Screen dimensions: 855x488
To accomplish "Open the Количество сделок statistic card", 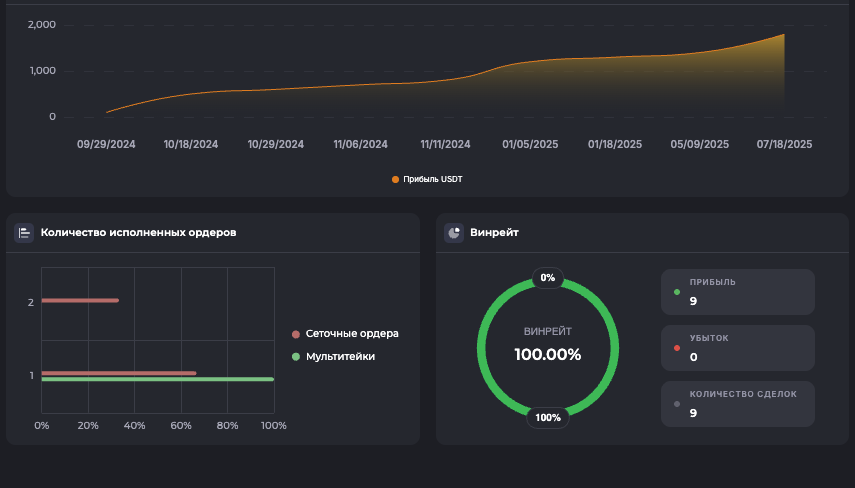I will (x=738, y=403).
